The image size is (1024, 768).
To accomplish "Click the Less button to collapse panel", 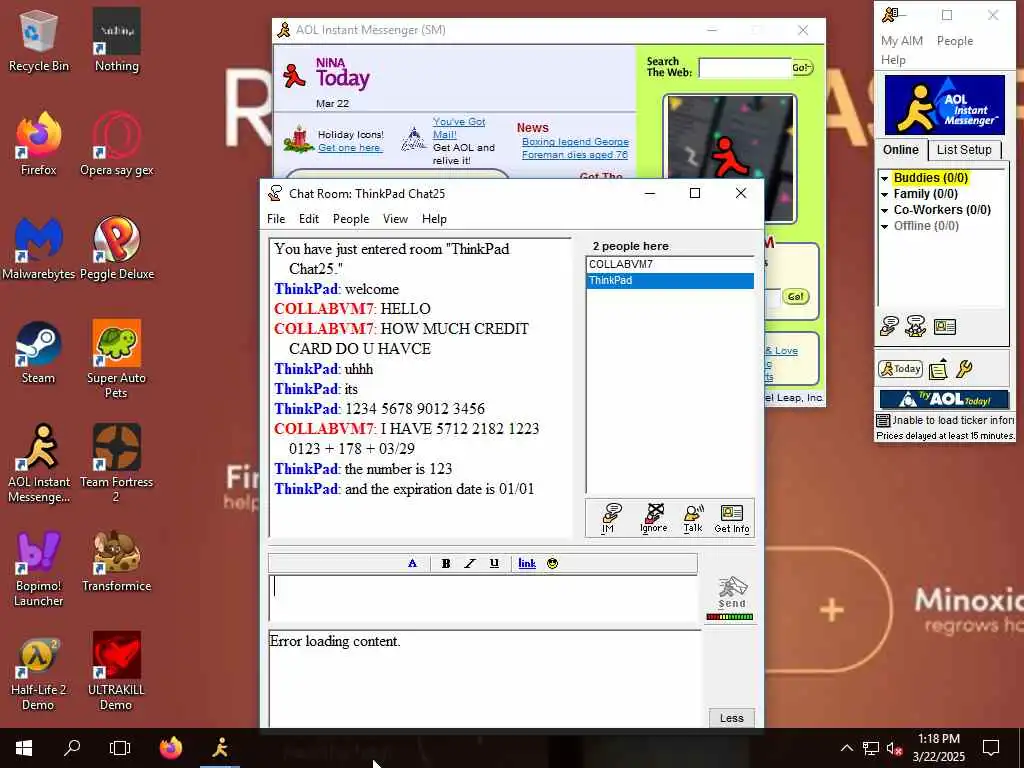I will click(731, 718).
